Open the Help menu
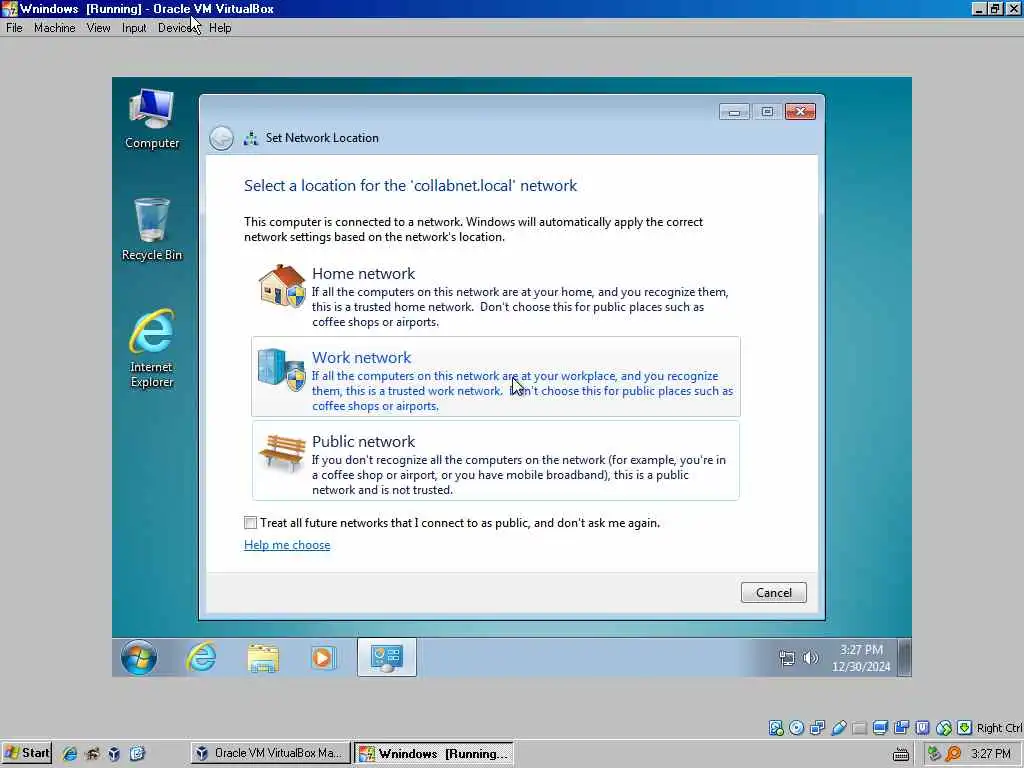 (x=220, y=27)
